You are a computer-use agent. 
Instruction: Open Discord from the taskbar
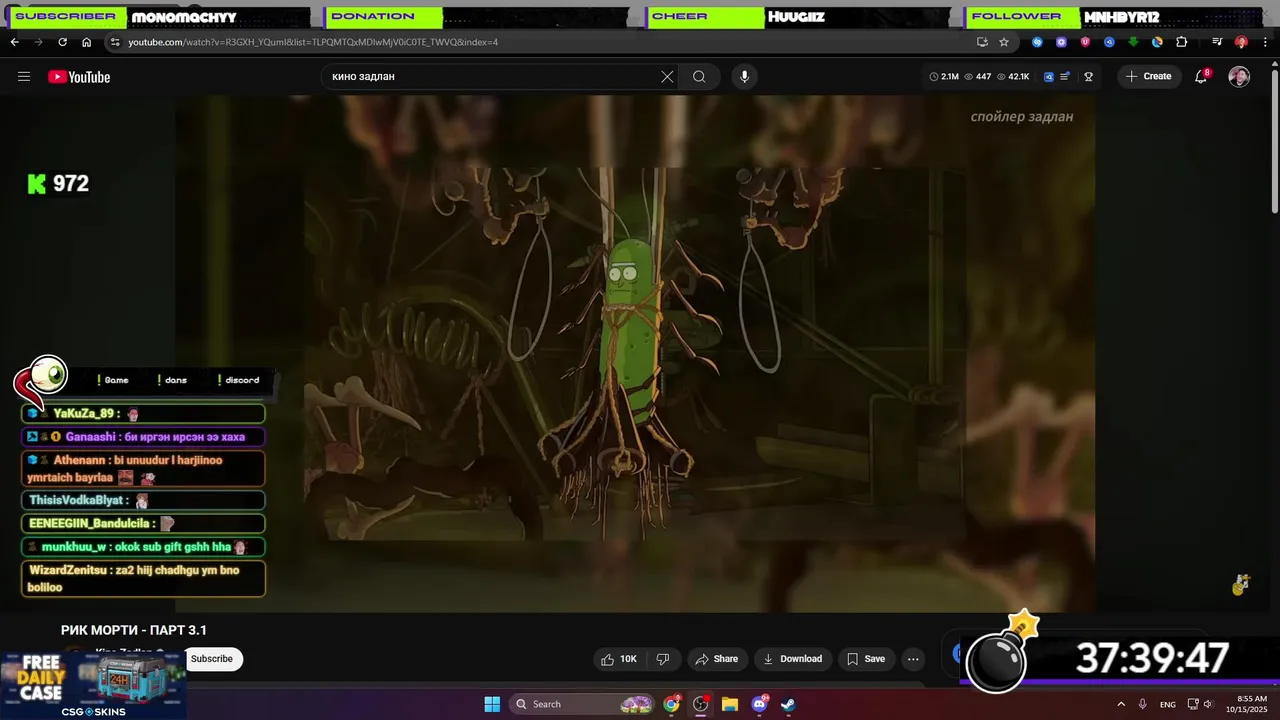759,704
